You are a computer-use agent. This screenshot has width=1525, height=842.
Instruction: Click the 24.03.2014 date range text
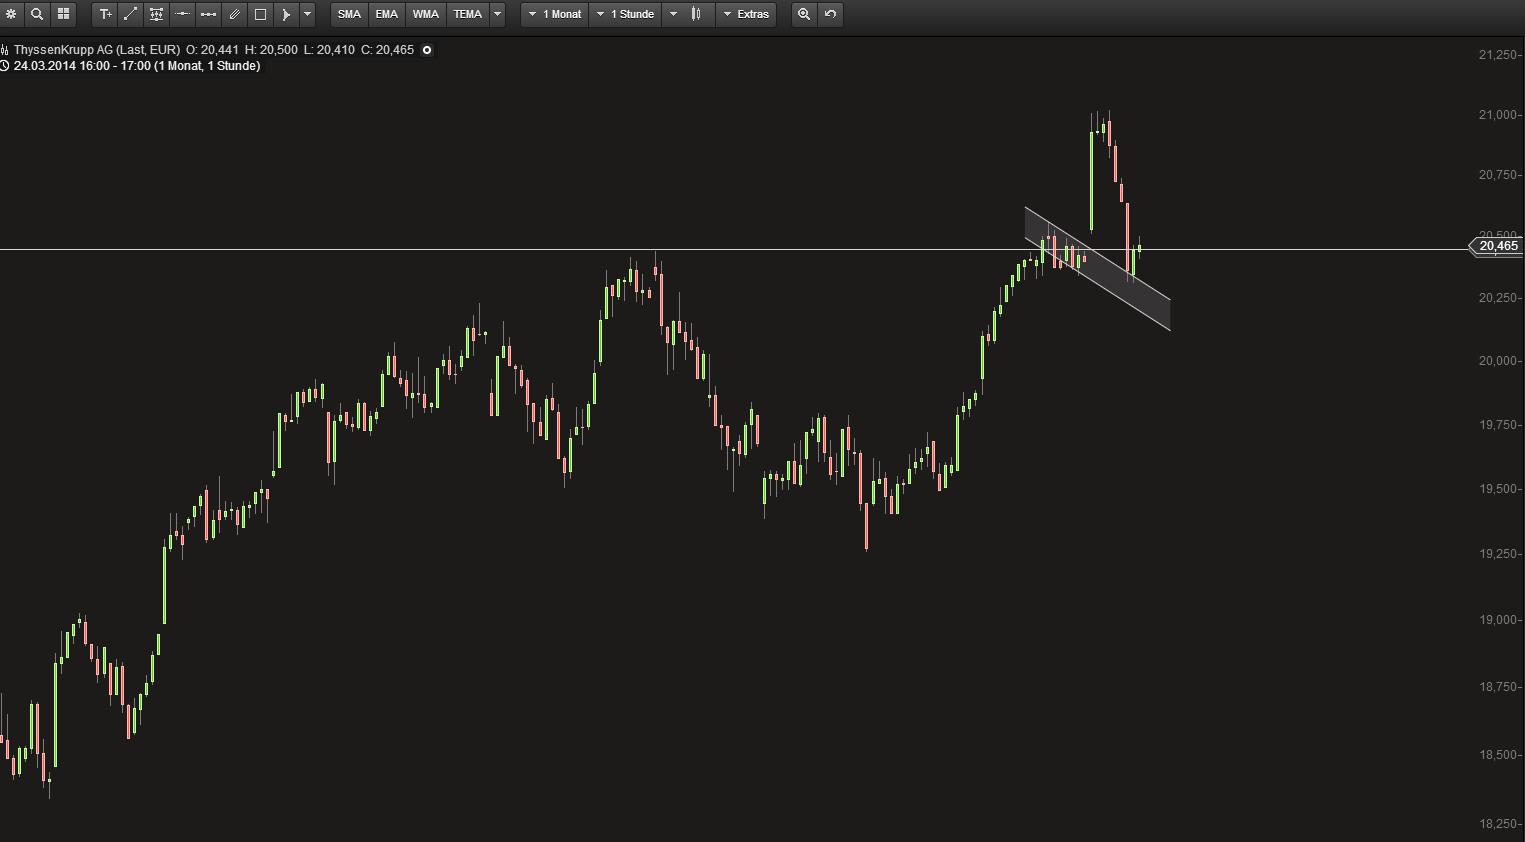point(137,66)
